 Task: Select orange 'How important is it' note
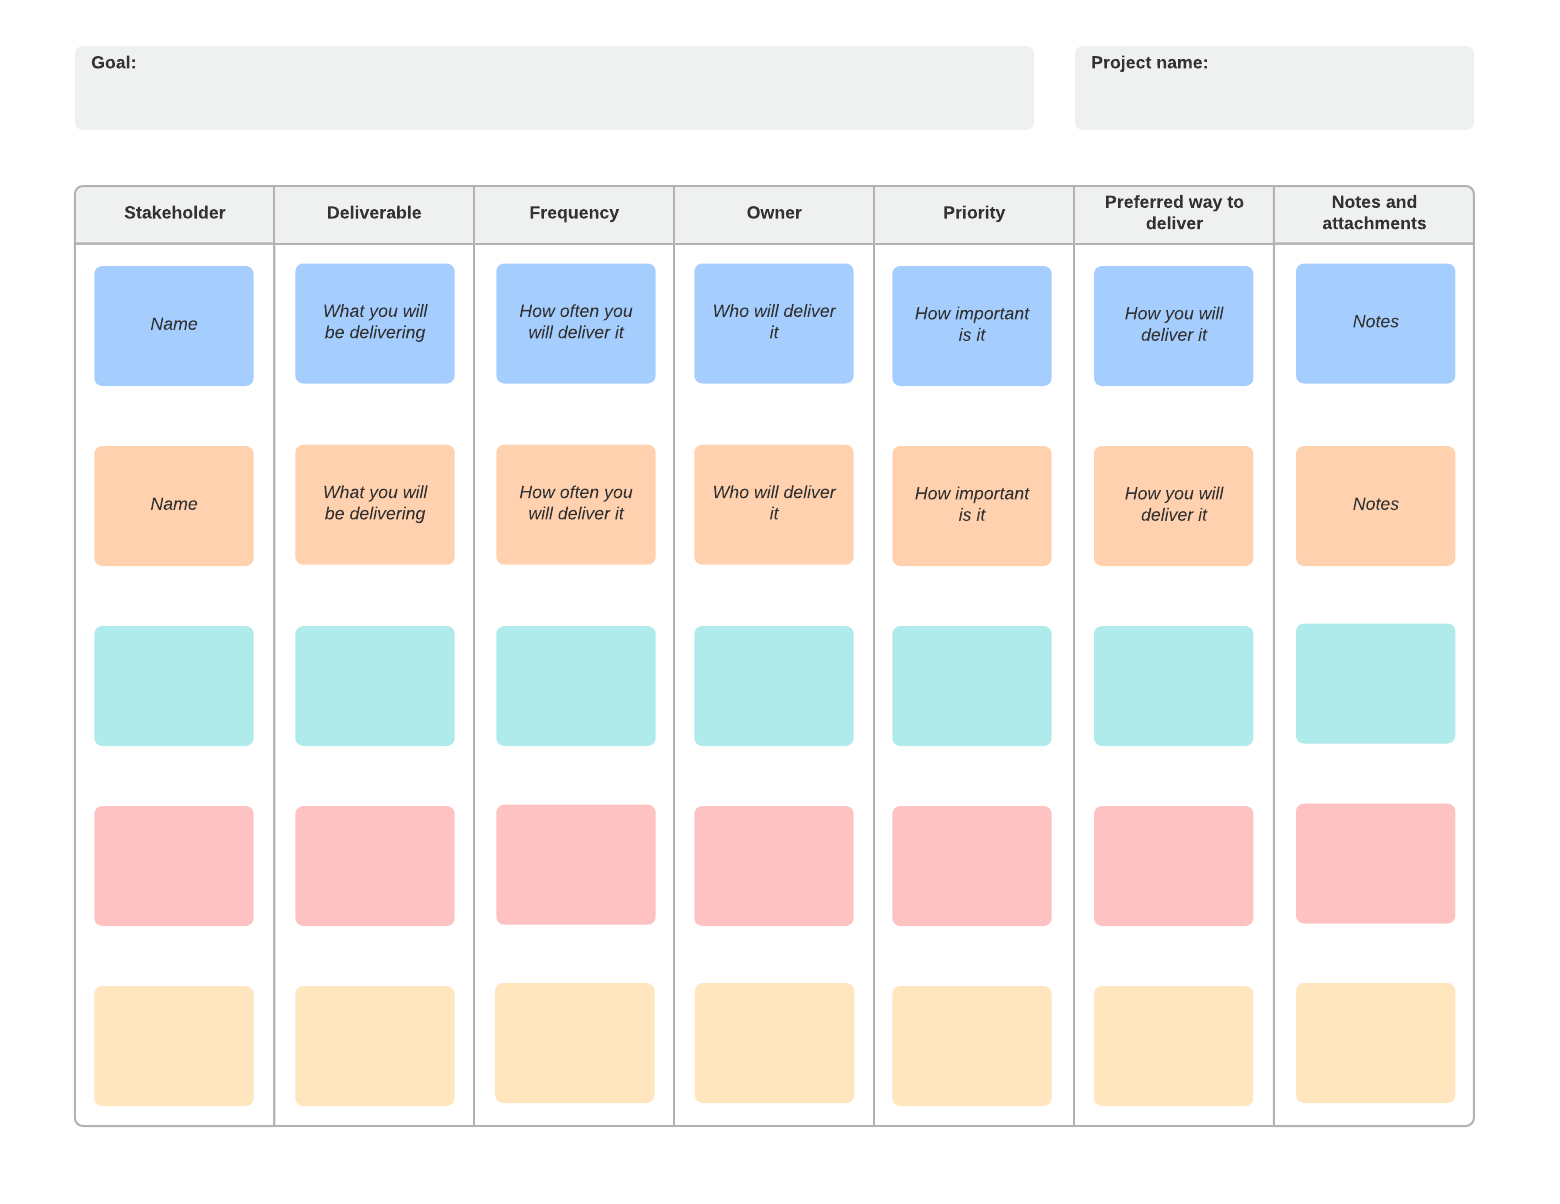(x=972, y=505)
